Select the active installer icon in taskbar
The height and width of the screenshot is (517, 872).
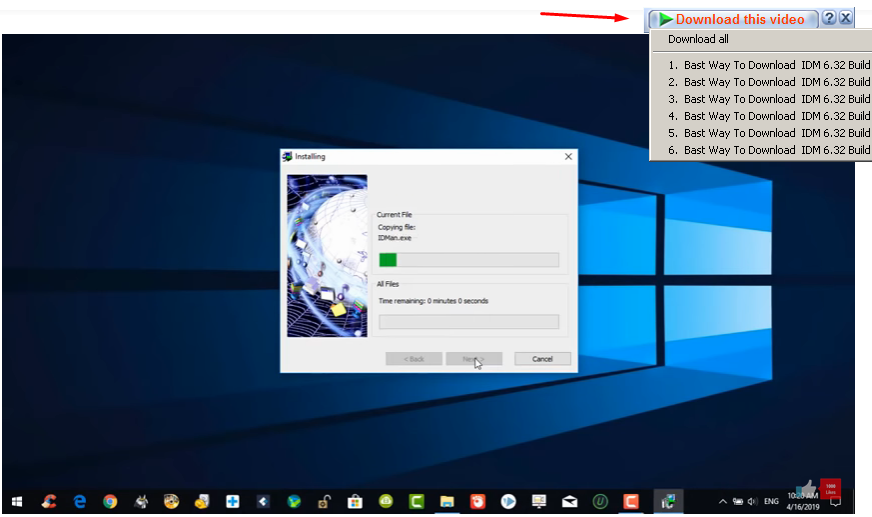coord(668,502)
